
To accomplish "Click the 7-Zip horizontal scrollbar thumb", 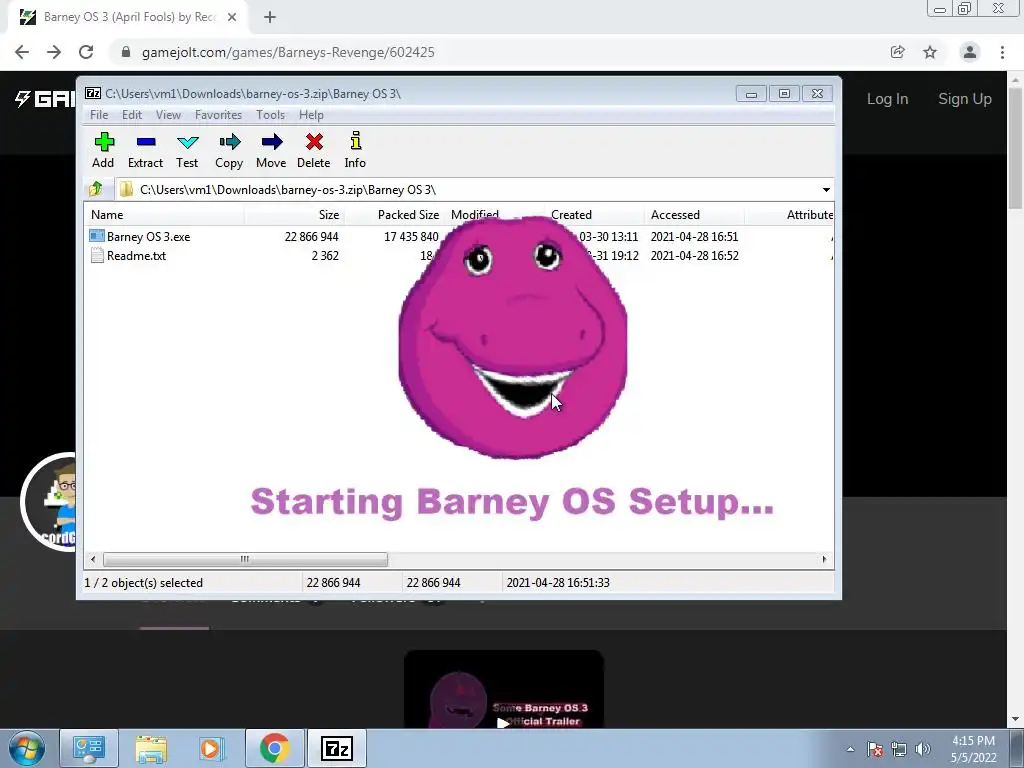I will pyautogui.click(x=245, y=559).
